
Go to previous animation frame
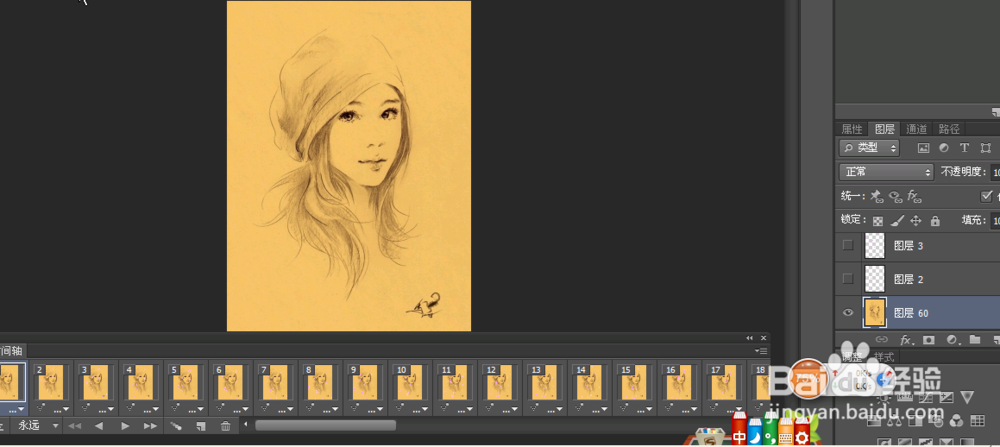click(x=99, y=426)
